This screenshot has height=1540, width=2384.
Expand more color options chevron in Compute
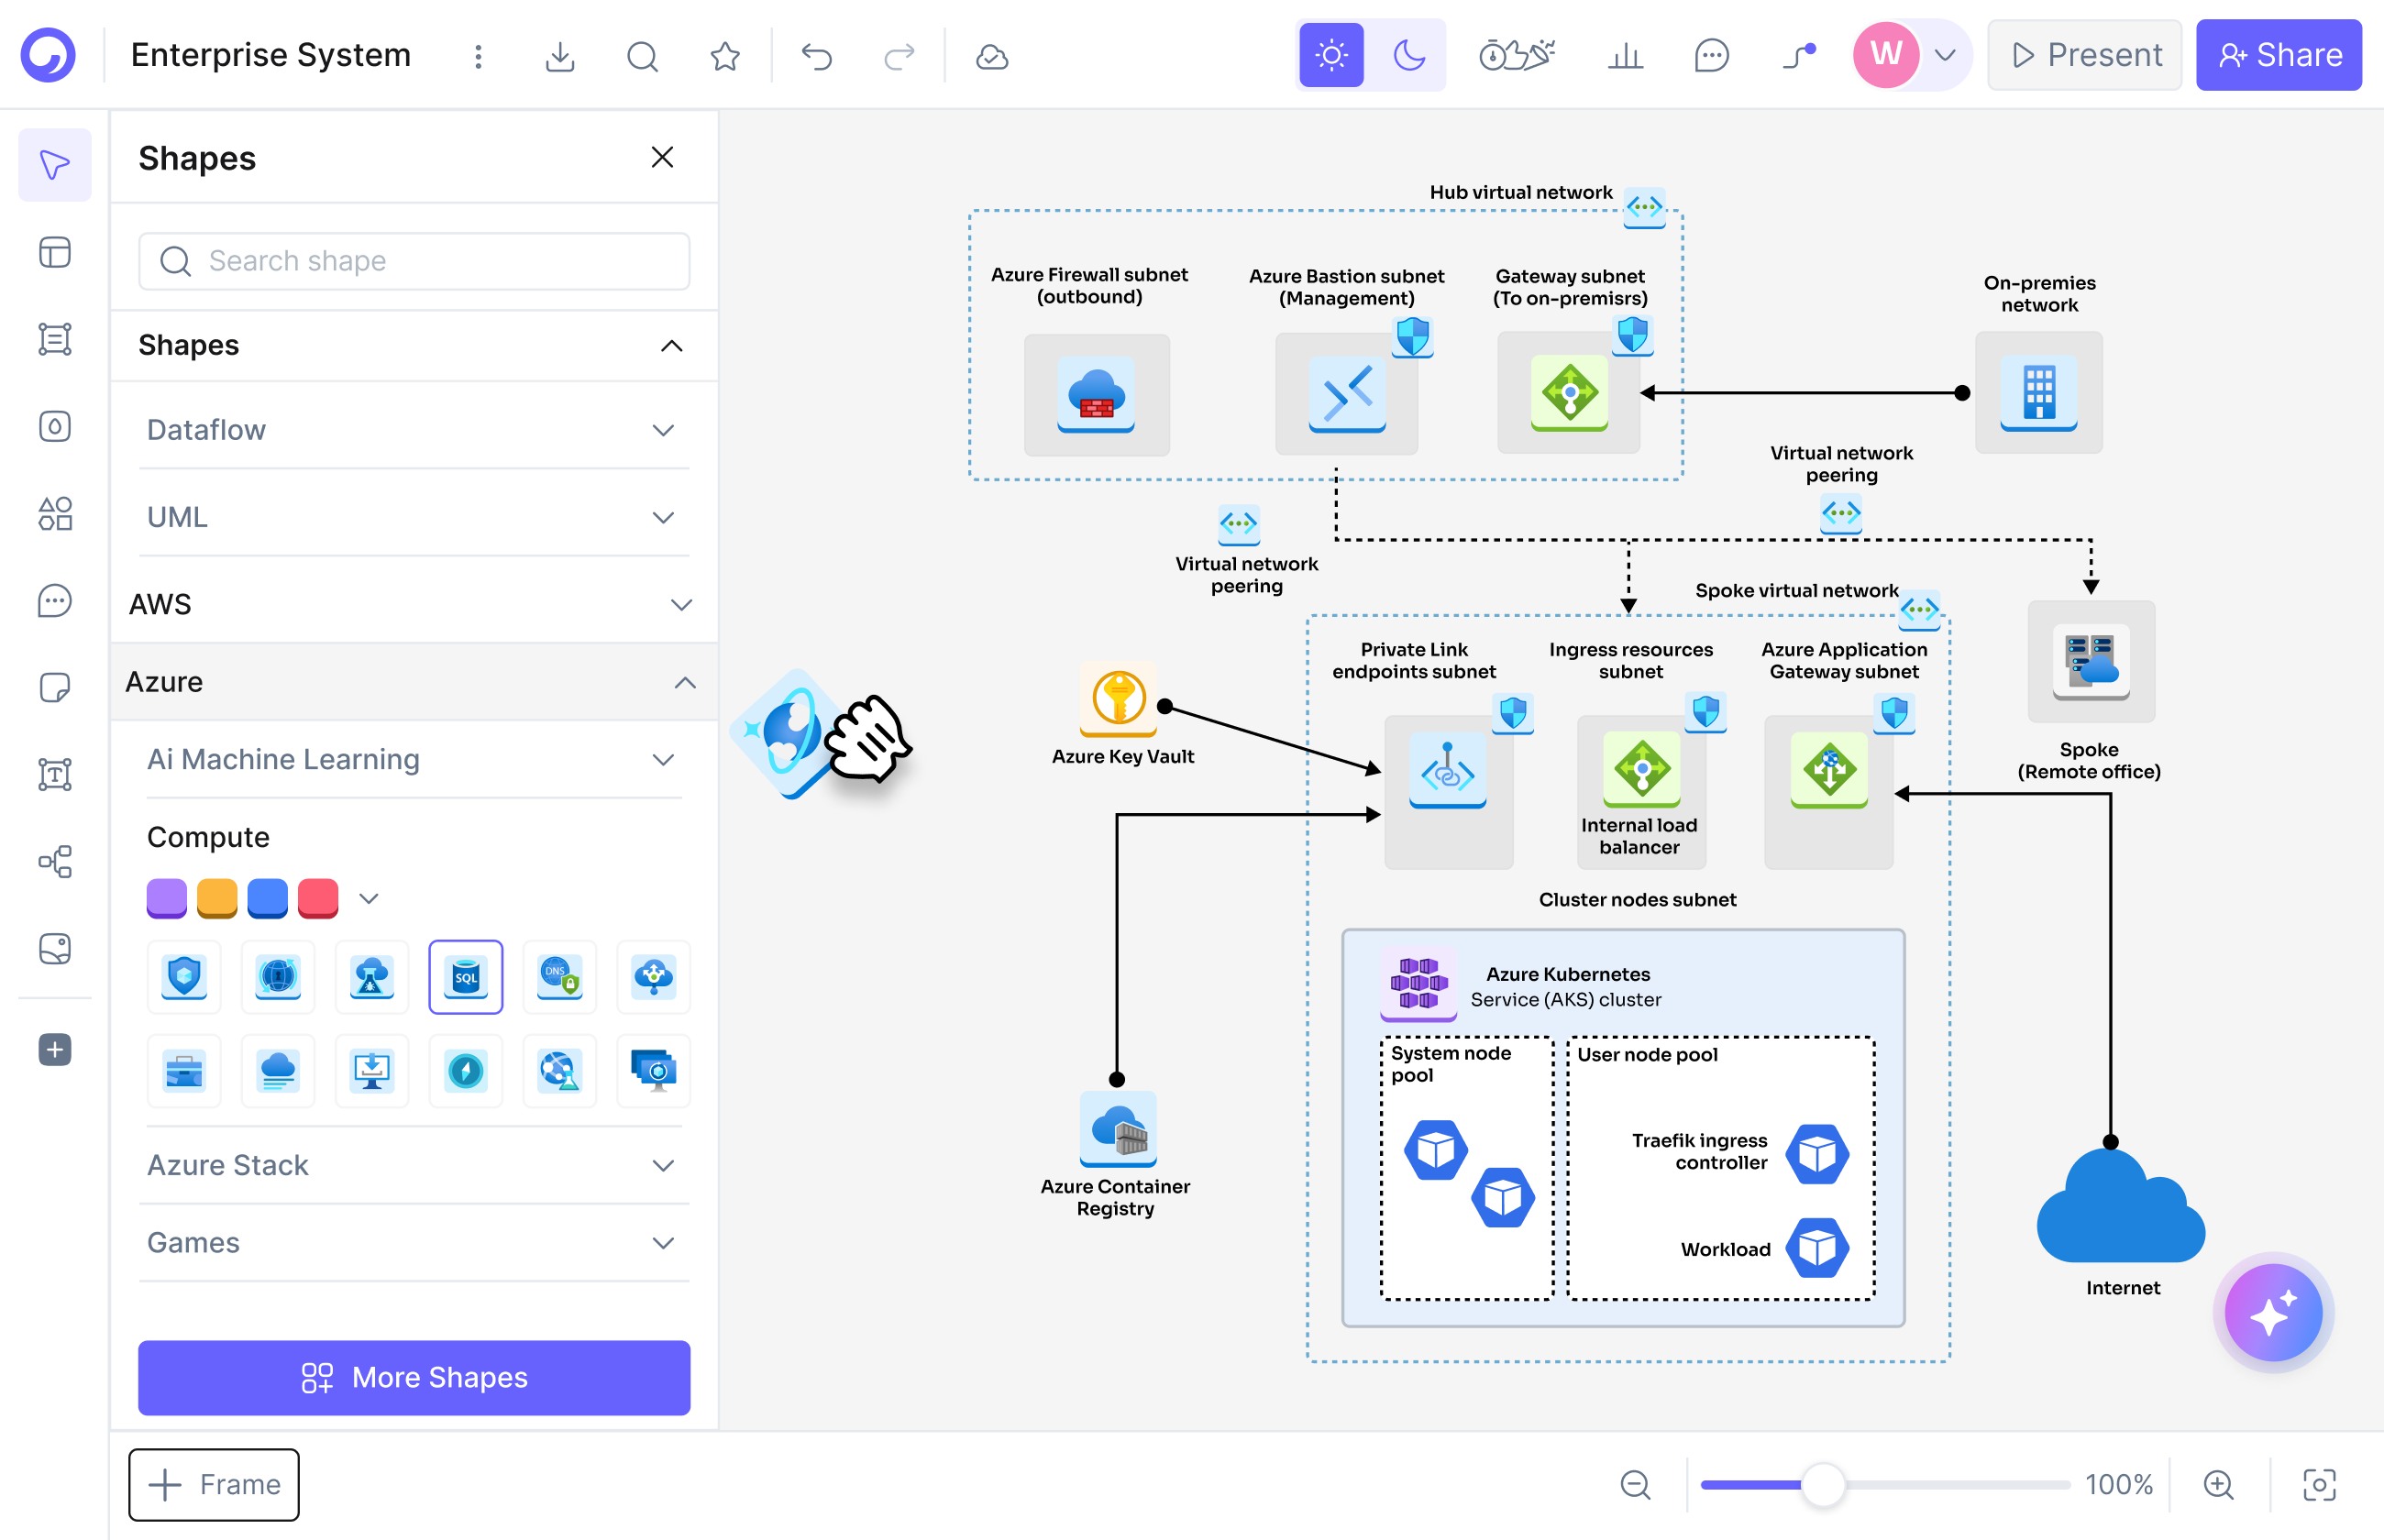point(368,898)
